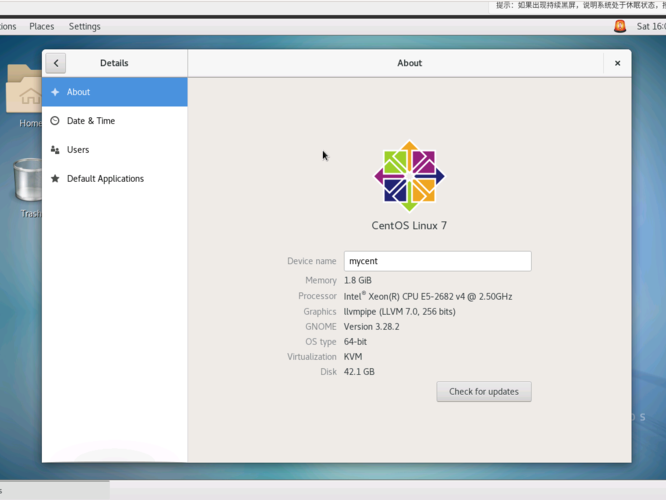Screen dimensions: 666x500
Task: Click the Sat clock in top bar
Action: click(651, 26)
